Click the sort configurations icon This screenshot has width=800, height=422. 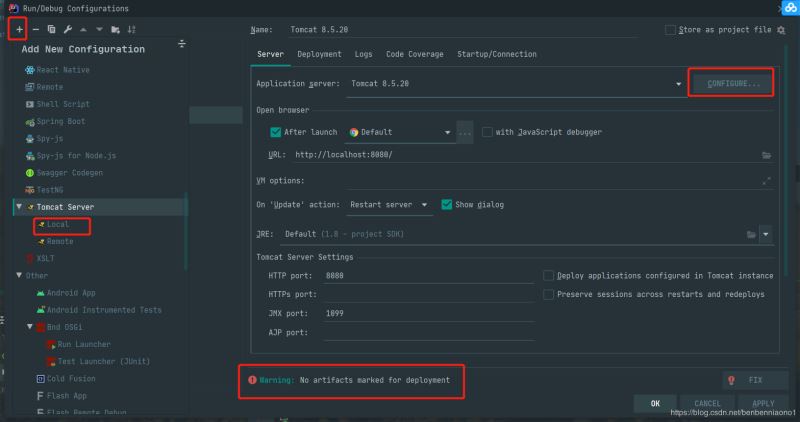click(132, 30)
